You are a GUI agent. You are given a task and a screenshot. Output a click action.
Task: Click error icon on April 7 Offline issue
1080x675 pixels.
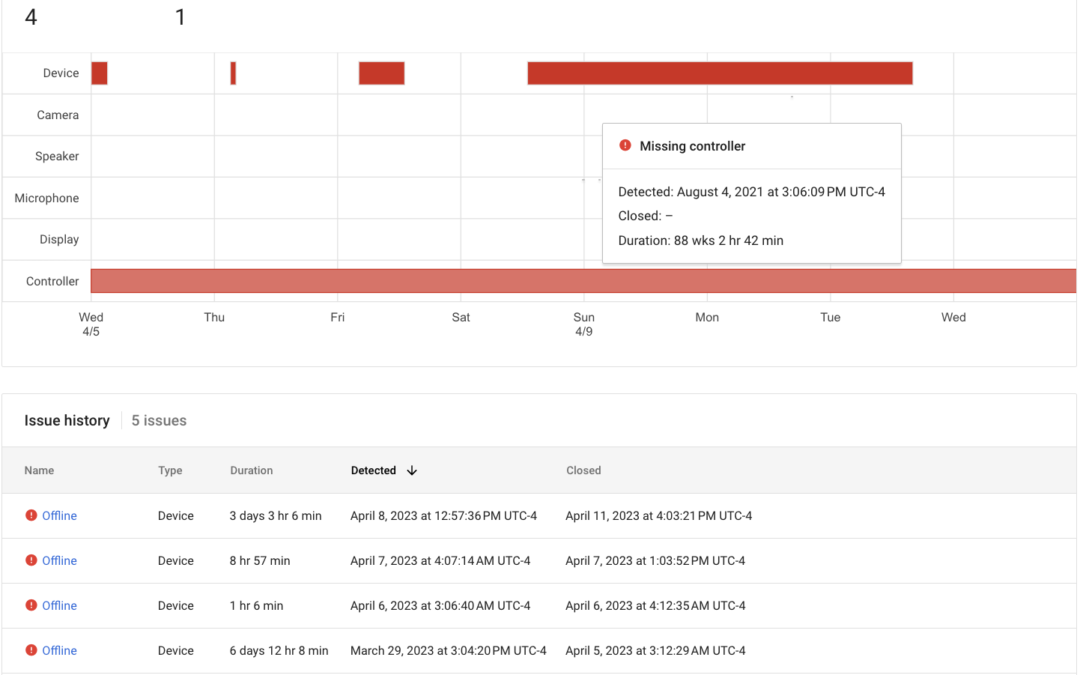31,560
